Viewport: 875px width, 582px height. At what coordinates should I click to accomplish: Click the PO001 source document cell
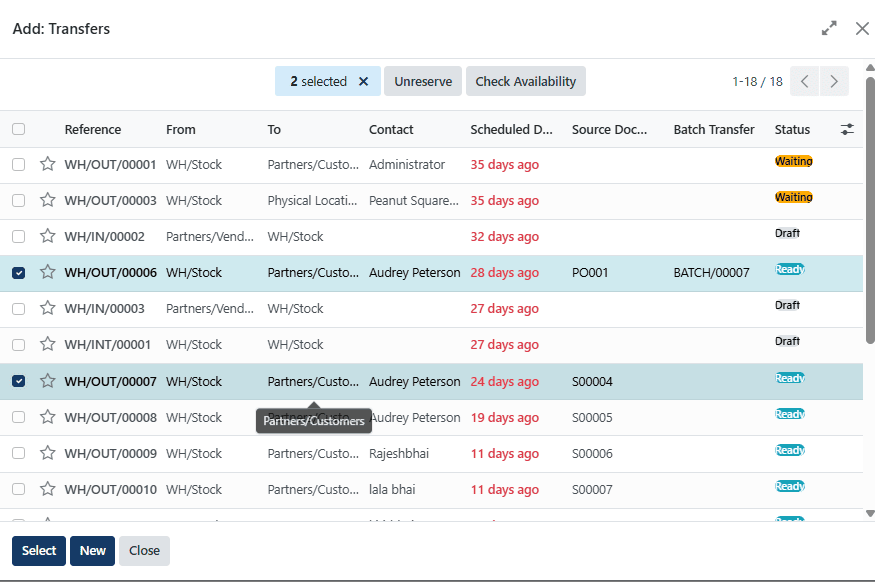(590, 273)
